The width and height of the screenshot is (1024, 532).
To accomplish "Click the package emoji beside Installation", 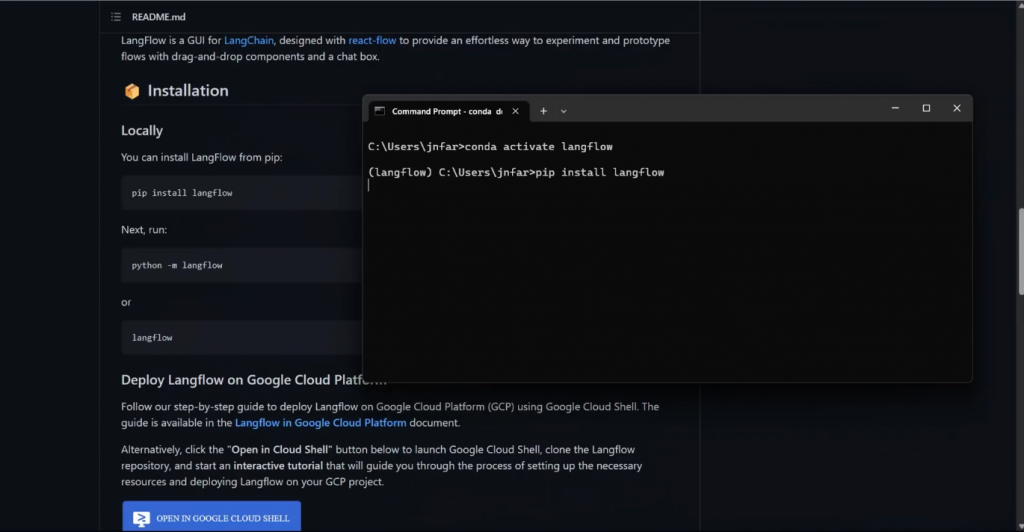I will coord(131,91).
